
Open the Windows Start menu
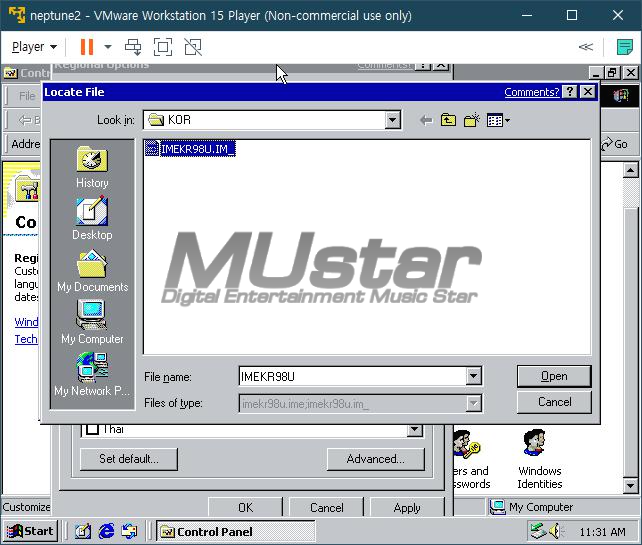tap(31, 531)
